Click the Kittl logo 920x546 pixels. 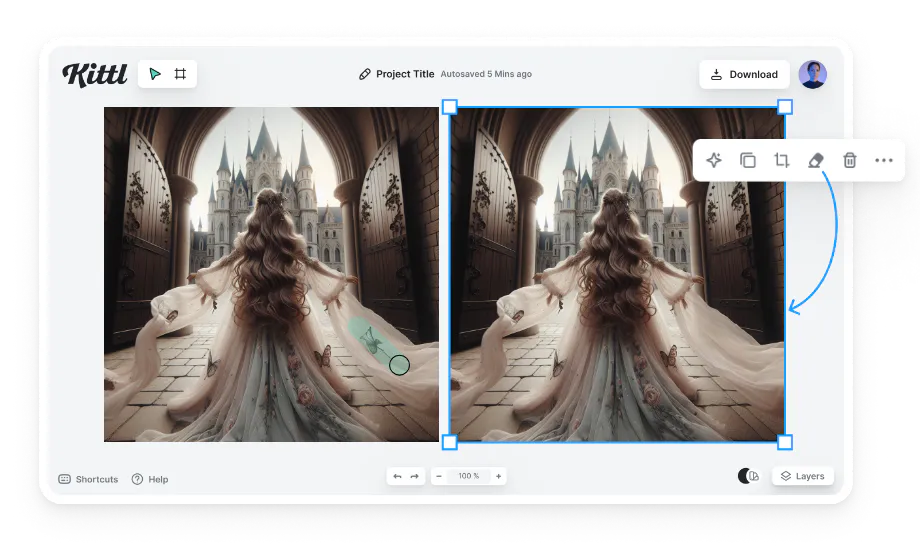click(94, 74)
